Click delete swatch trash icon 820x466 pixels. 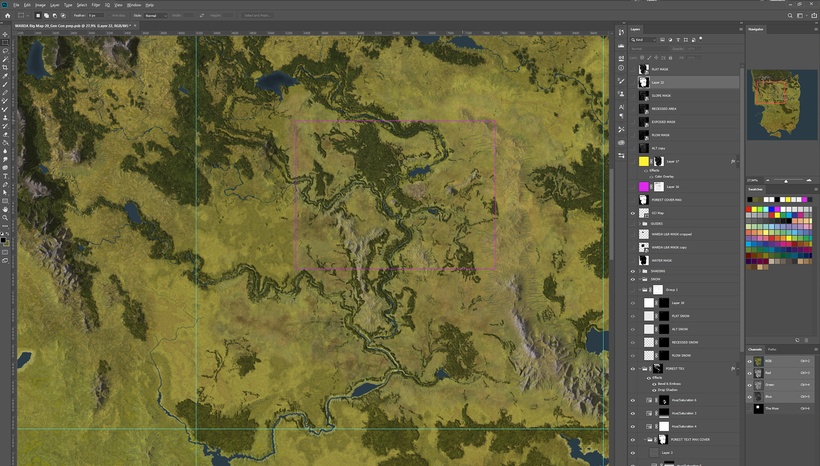pyautogui.click(x=806, y=340)
